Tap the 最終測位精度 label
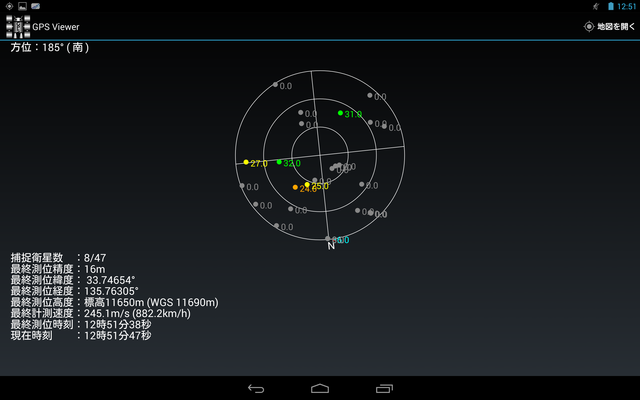640x400 pixels. pyautogui.click(x=42, y=269)
